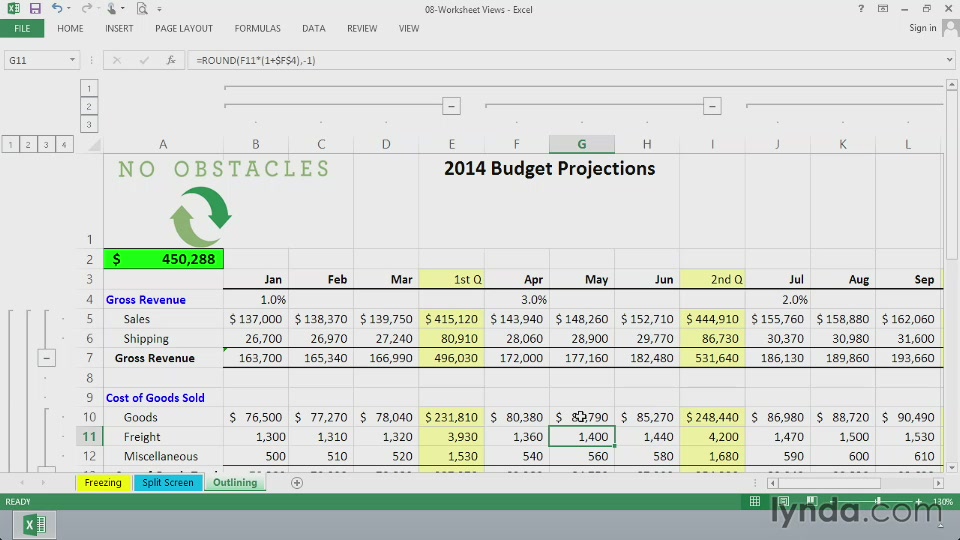
Task: Open the PAGE LAYOUT ribbon tab
Action: pyautogui.click(x=184, y=29)
